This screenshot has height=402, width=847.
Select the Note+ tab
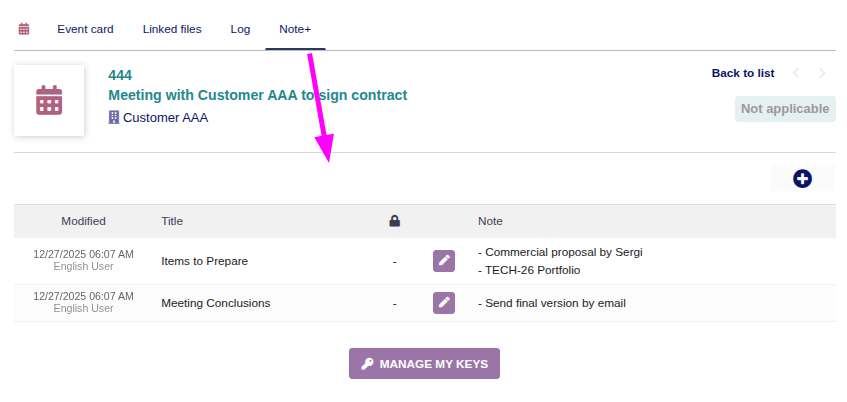295,29
